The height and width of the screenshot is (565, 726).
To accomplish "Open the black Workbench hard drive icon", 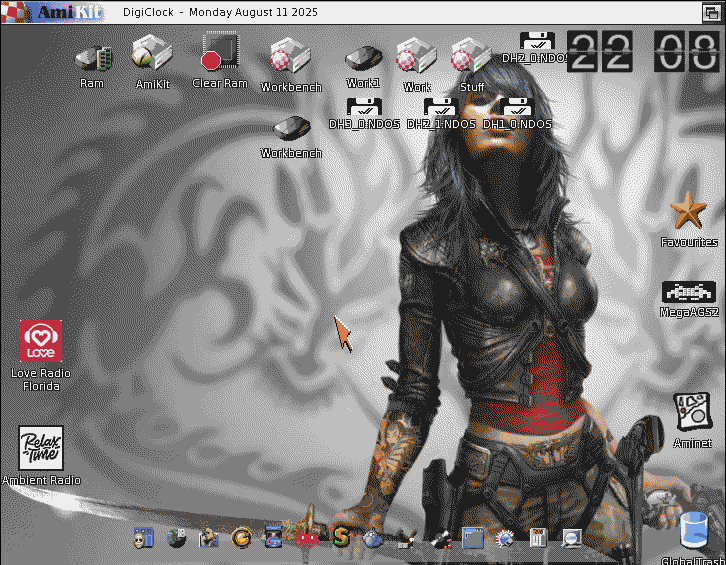I will point(291,128).
